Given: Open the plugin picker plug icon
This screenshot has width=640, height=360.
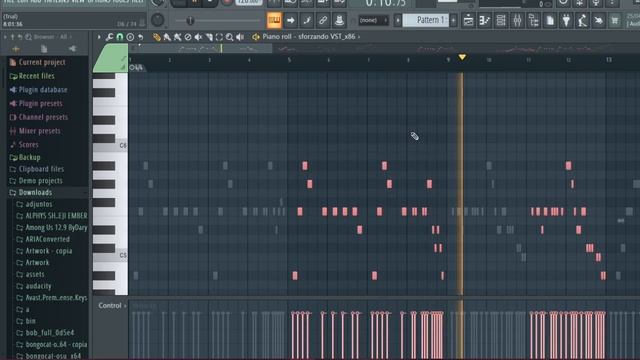Looking at the screenshot, I should click(566, 20).
